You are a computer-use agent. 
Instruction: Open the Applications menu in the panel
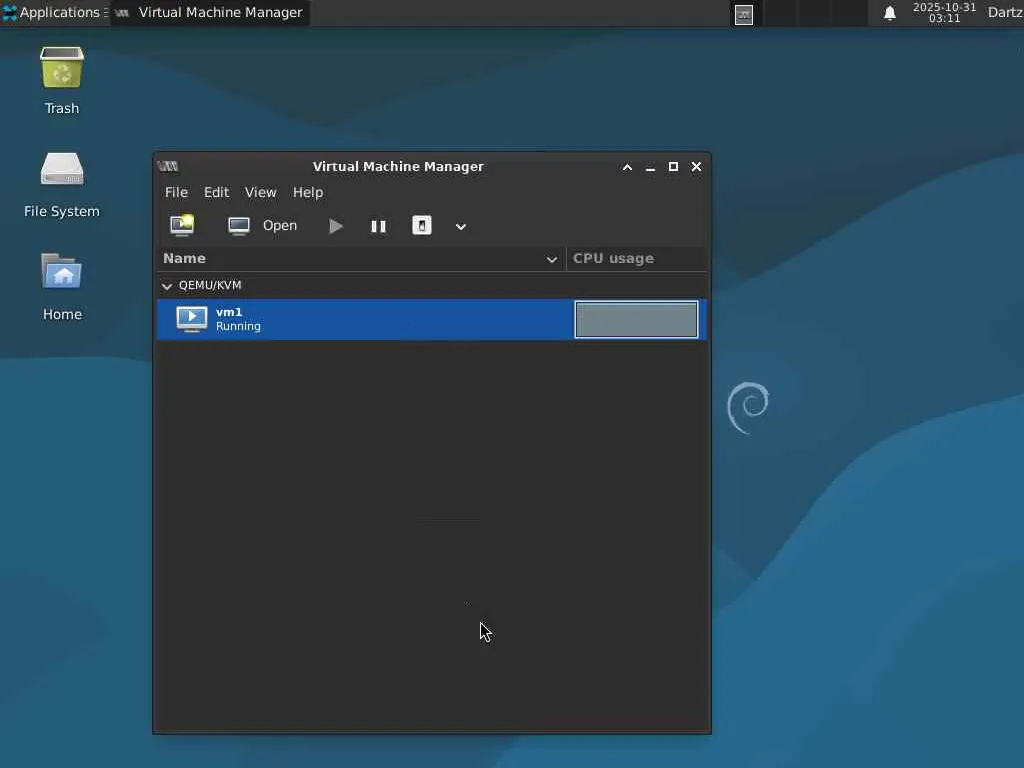pos(55,12)
